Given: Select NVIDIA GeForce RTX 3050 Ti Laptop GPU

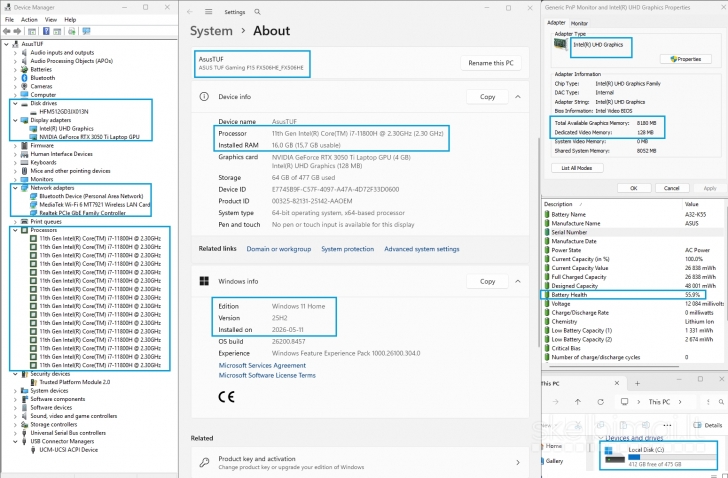Looking at the screenshot, I should [x=89, y=137].
